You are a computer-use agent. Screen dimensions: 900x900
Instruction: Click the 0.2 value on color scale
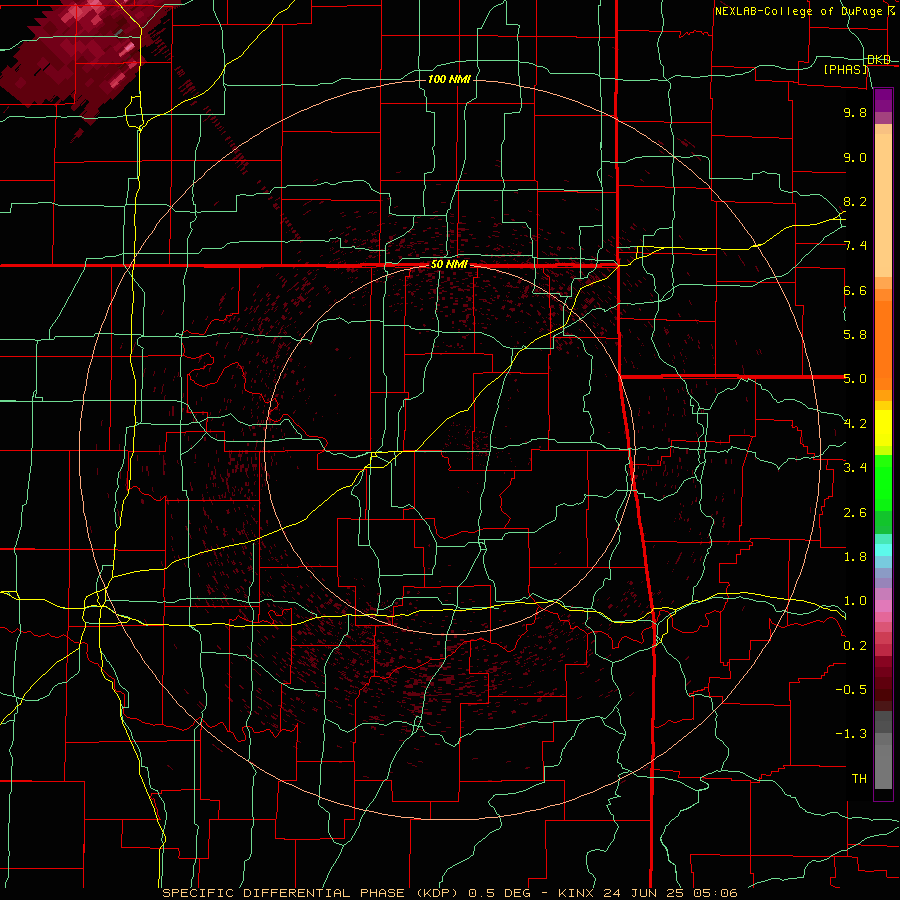[x=855, y=646]
